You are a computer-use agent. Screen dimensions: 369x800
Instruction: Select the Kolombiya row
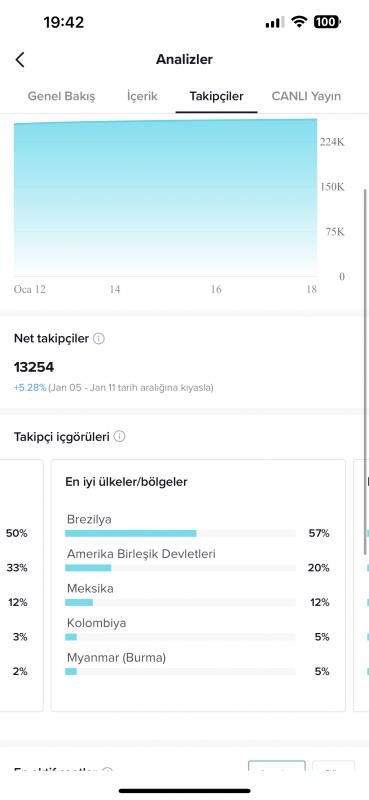[x=198, y=630]
